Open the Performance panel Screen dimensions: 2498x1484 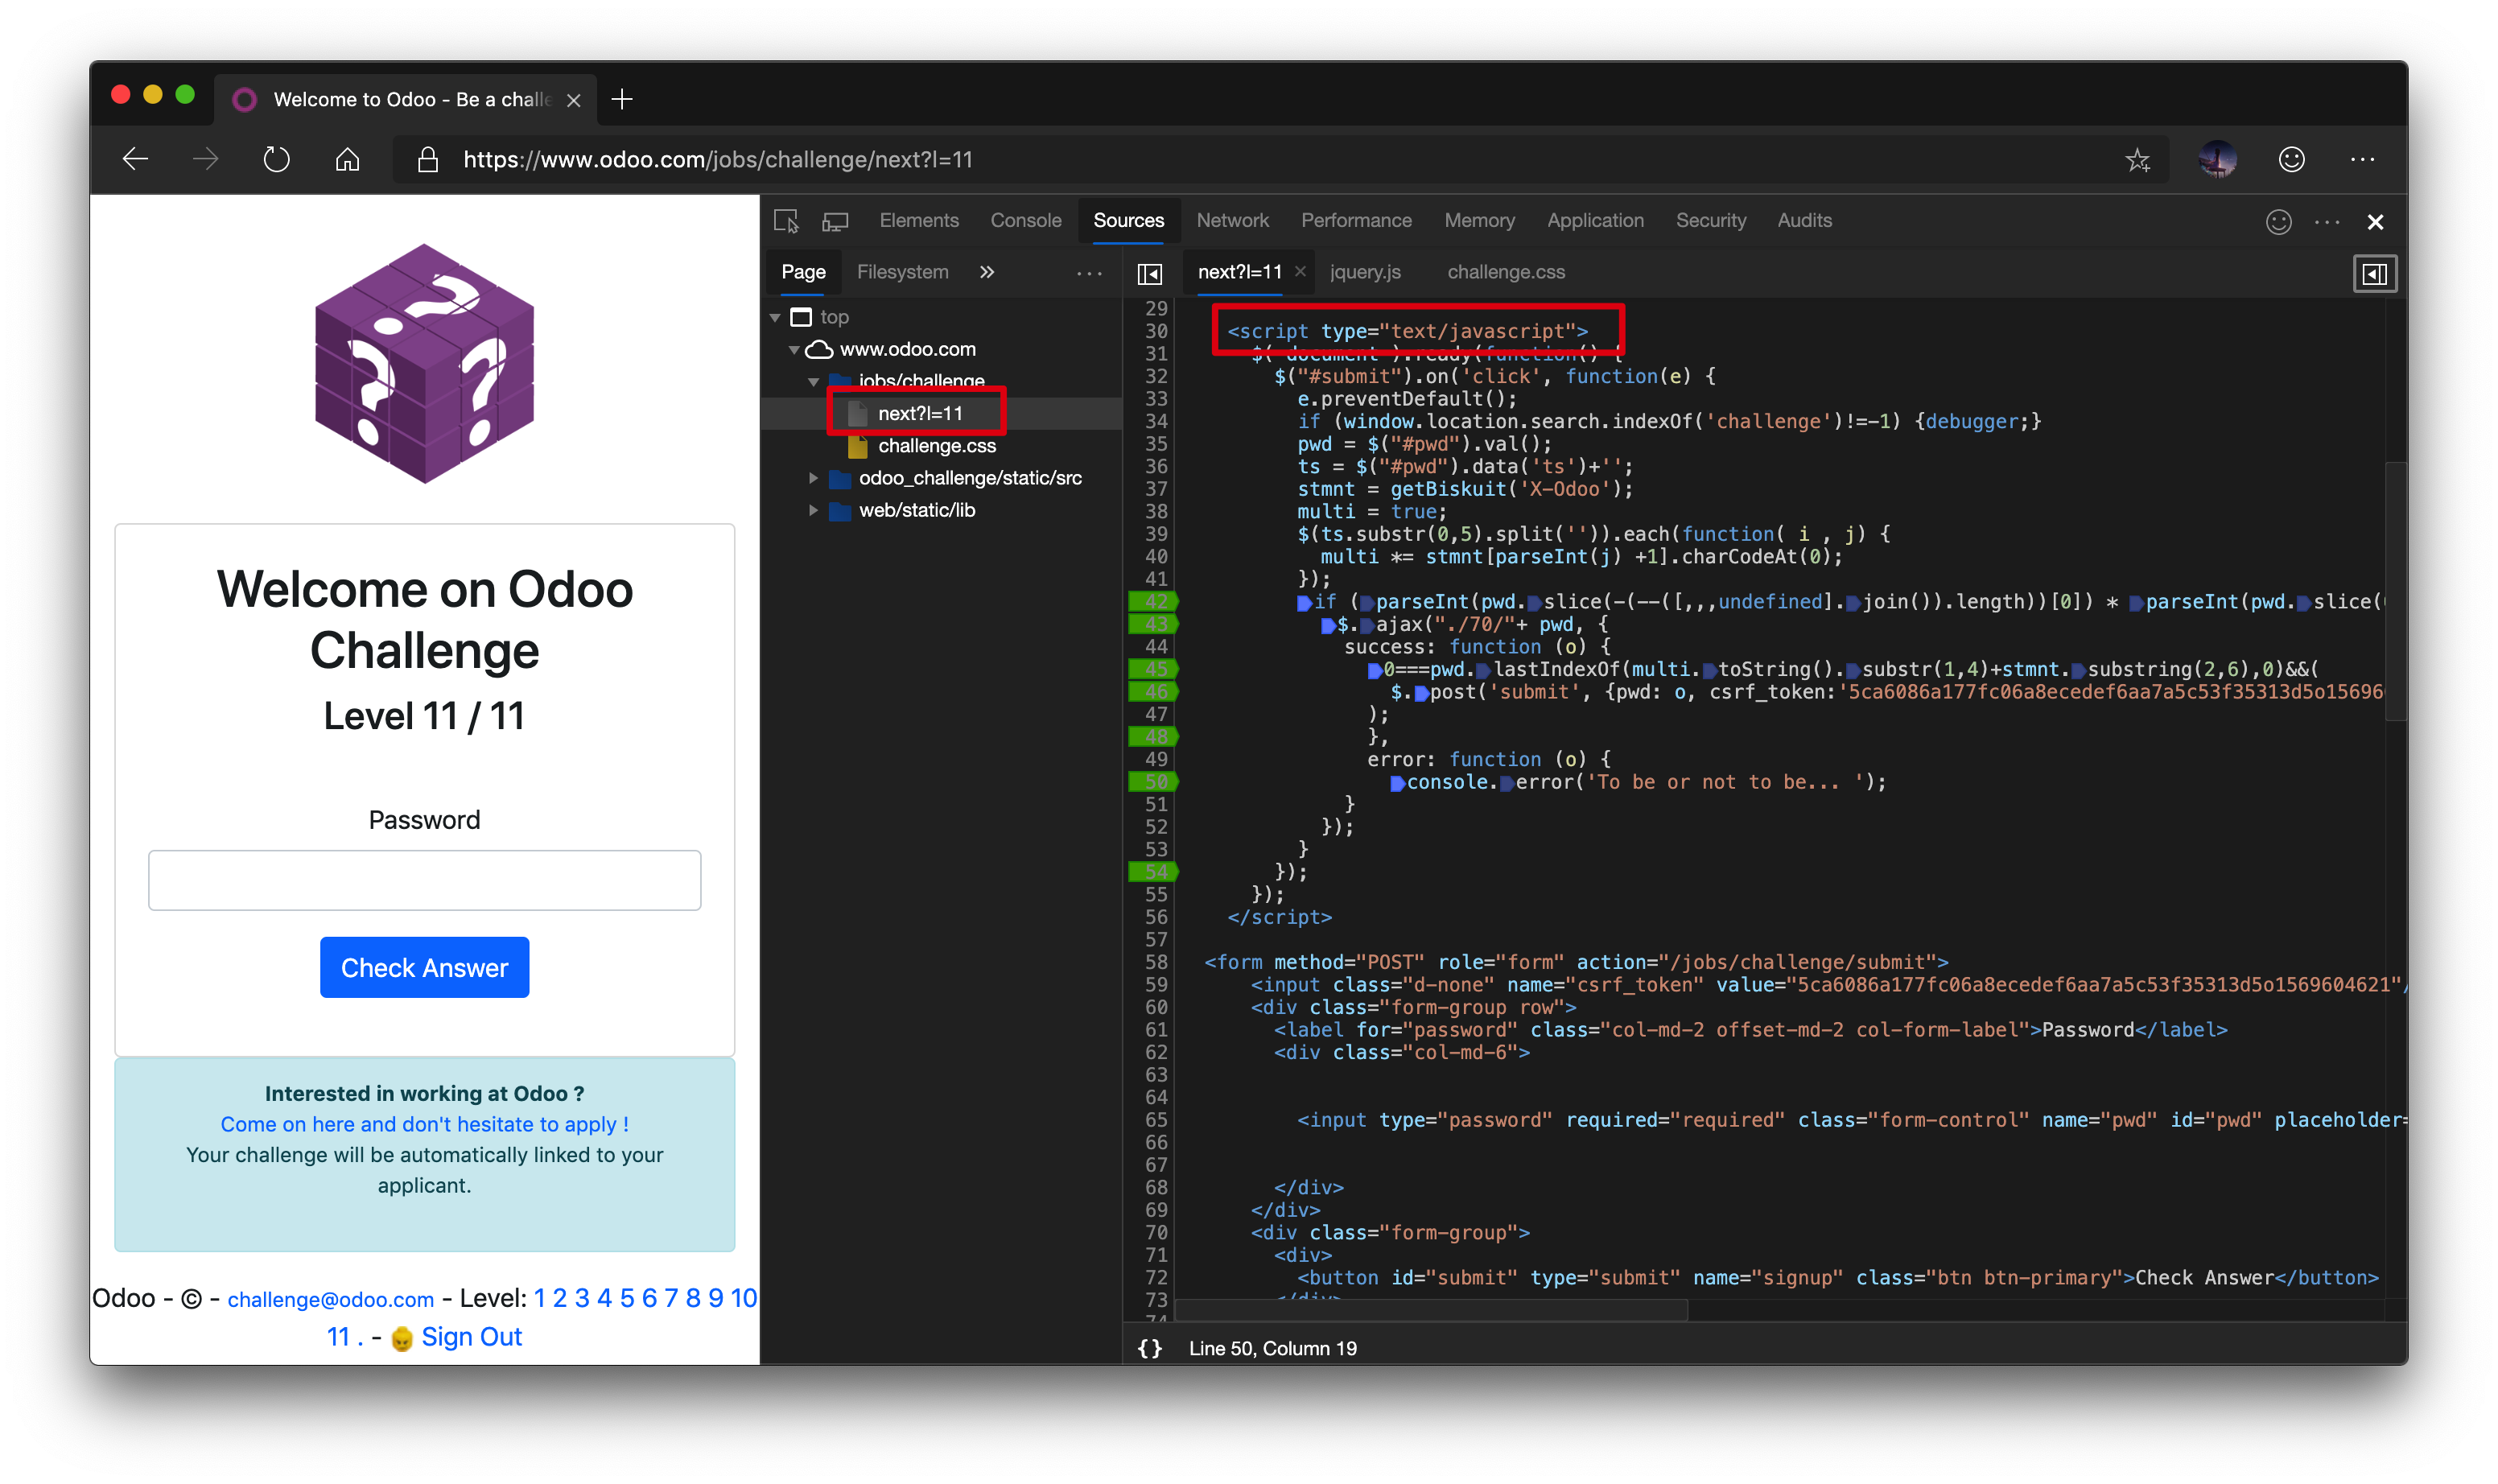pyautogui.click(x=1356, y=221)
